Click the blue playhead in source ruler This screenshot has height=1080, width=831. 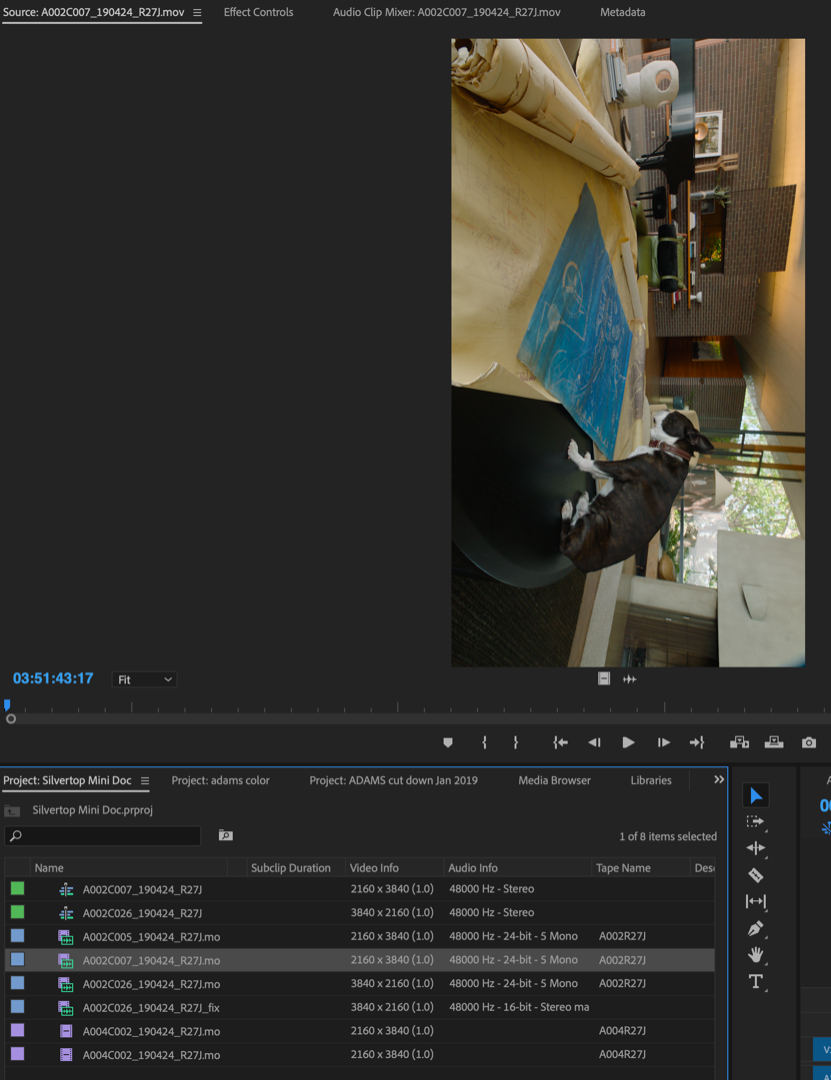(x=7, y=705)
